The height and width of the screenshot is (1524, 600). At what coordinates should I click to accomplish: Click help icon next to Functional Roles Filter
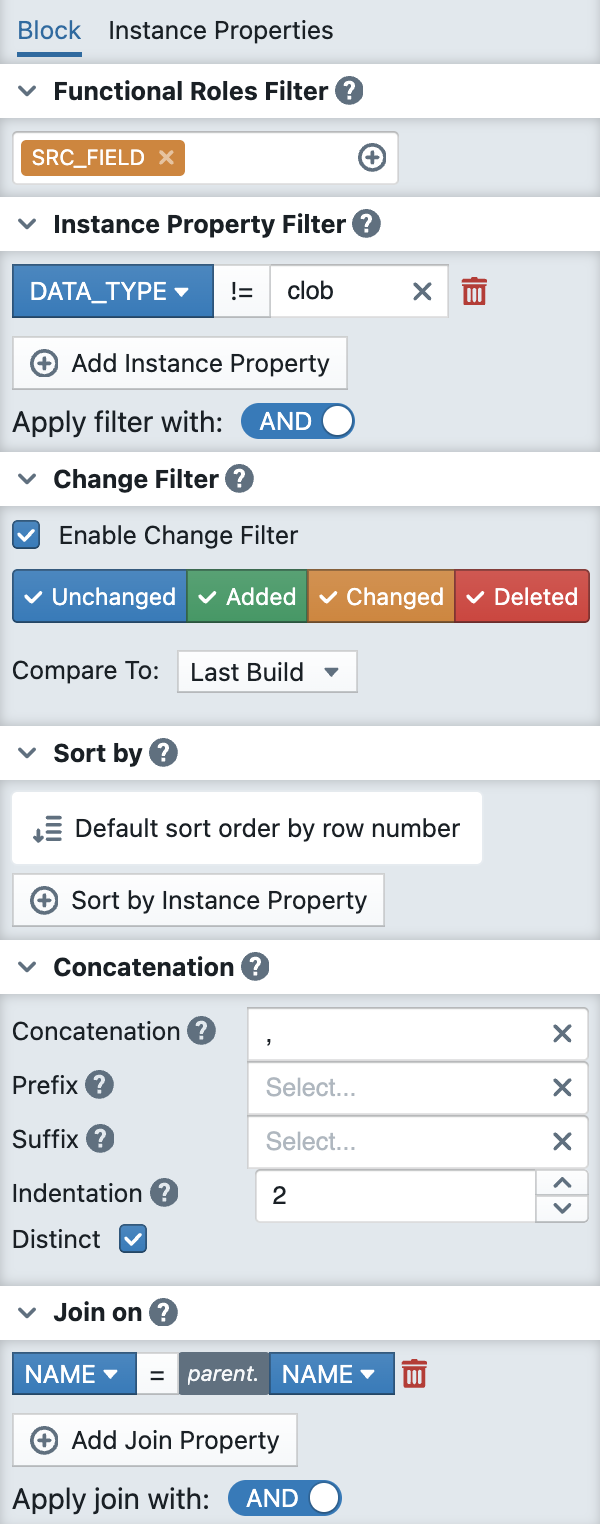348,92
